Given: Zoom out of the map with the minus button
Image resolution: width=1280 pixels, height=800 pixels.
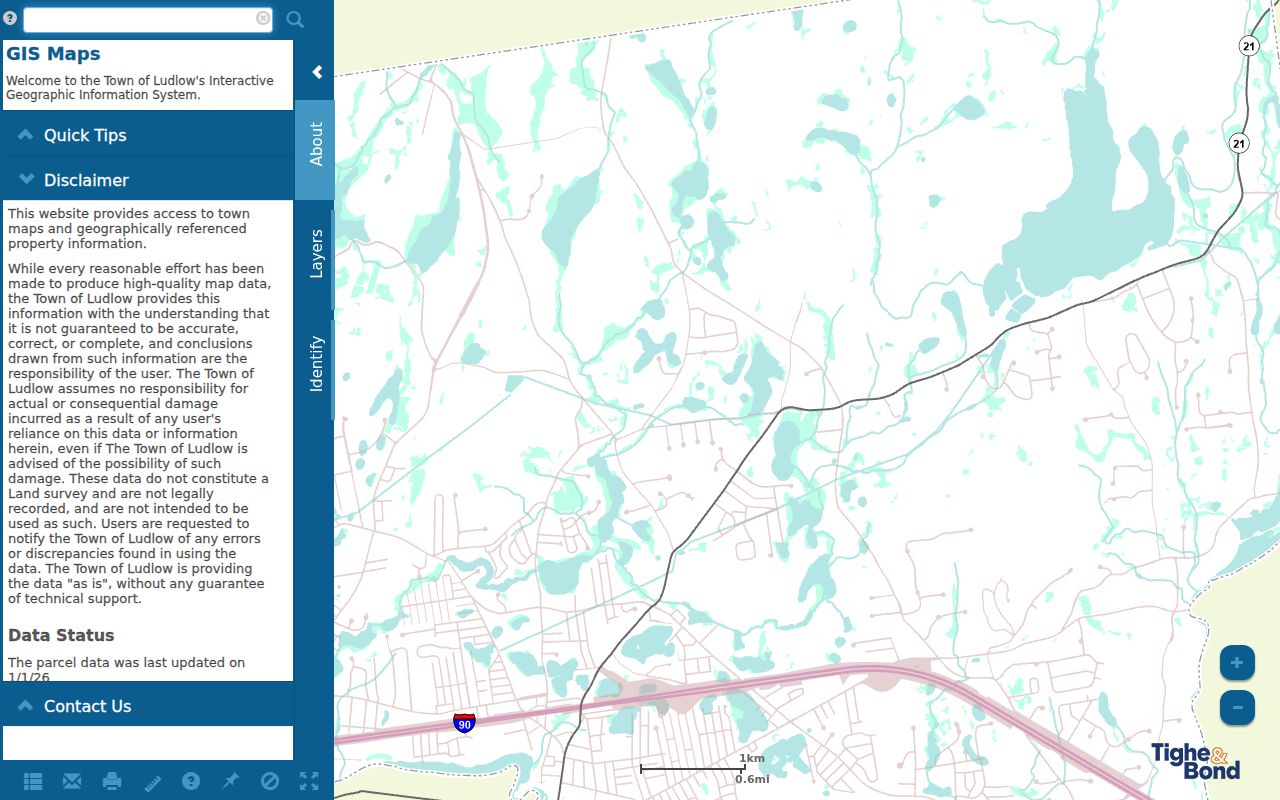Looking at the screenshot, I should pos(1237,708).
